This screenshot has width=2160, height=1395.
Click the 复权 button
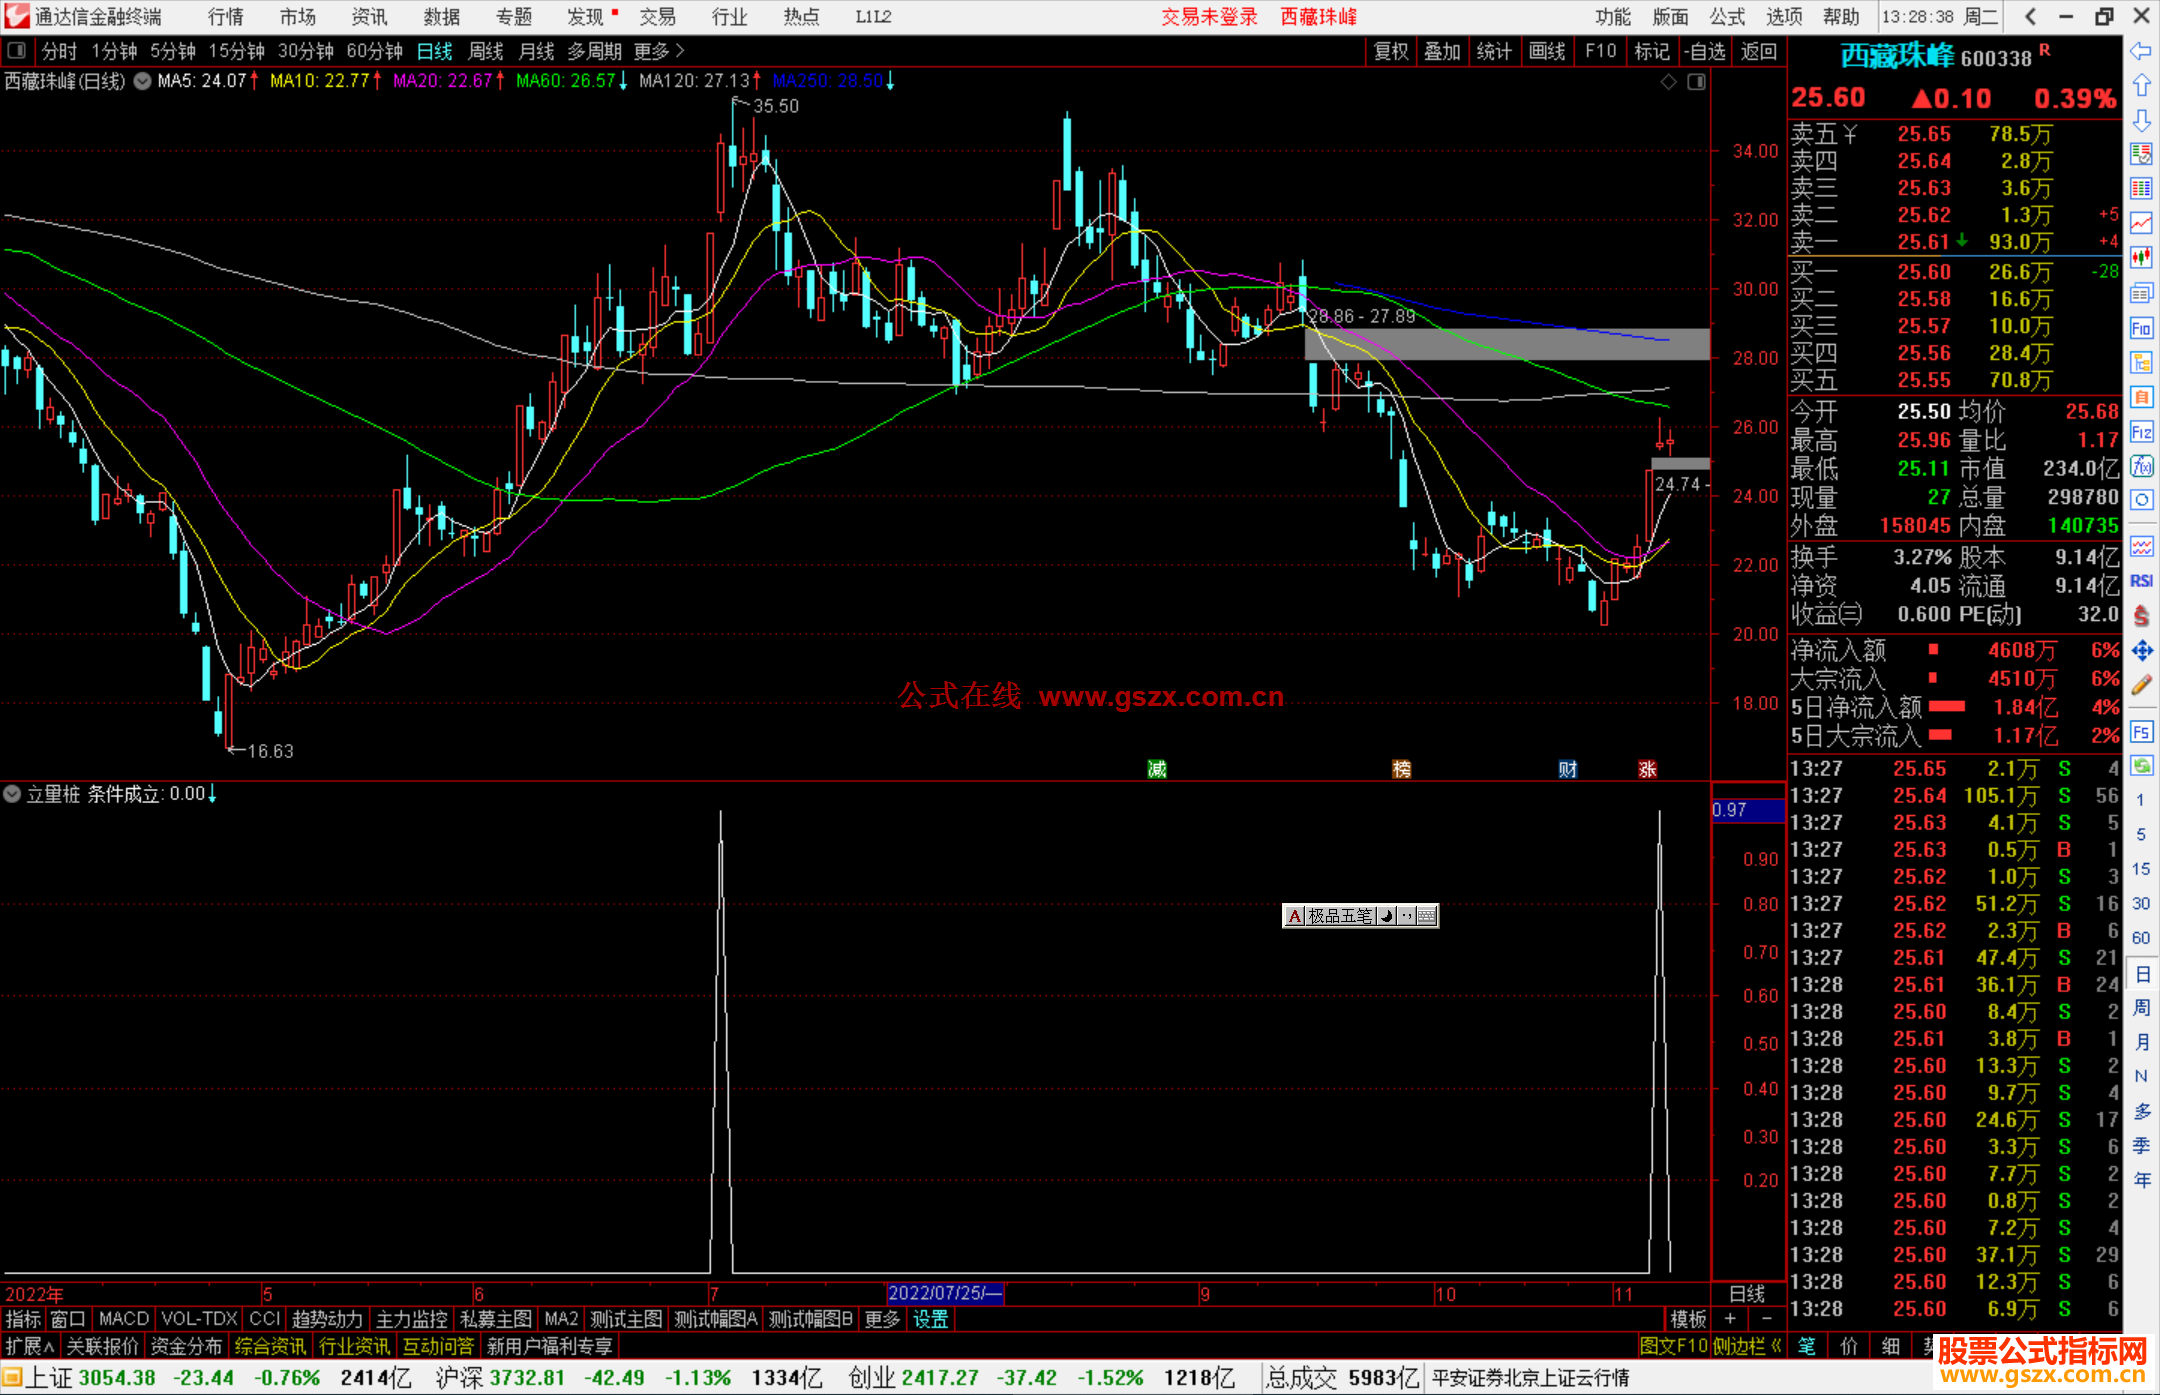pos(1391,51)
